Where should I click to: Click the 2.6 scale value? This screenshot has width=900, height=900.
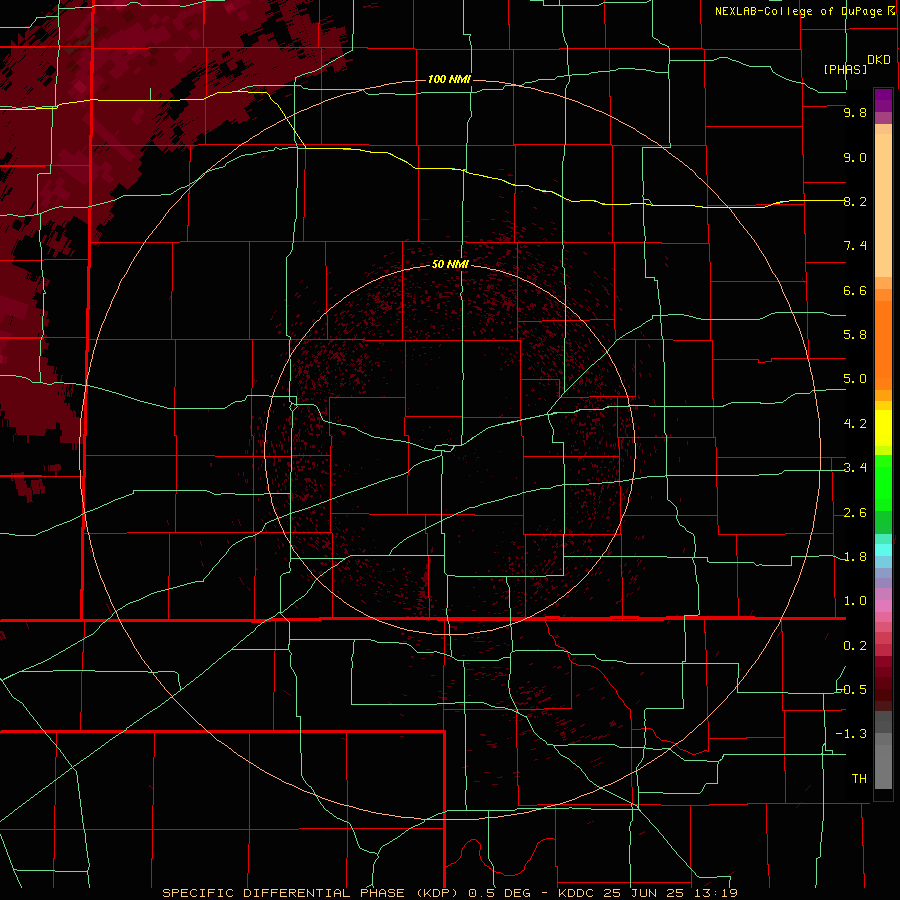pyautogui.click(x=855, y=513)
